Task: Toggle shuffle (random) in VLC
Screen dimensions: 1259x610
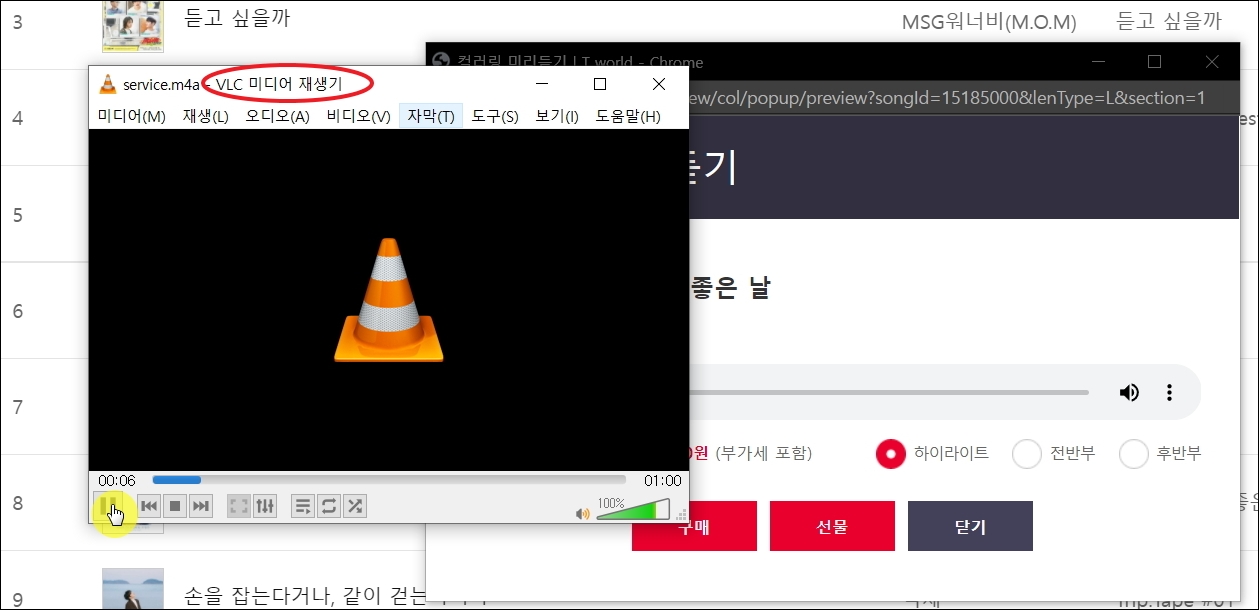Action: (x=355, y=506)
